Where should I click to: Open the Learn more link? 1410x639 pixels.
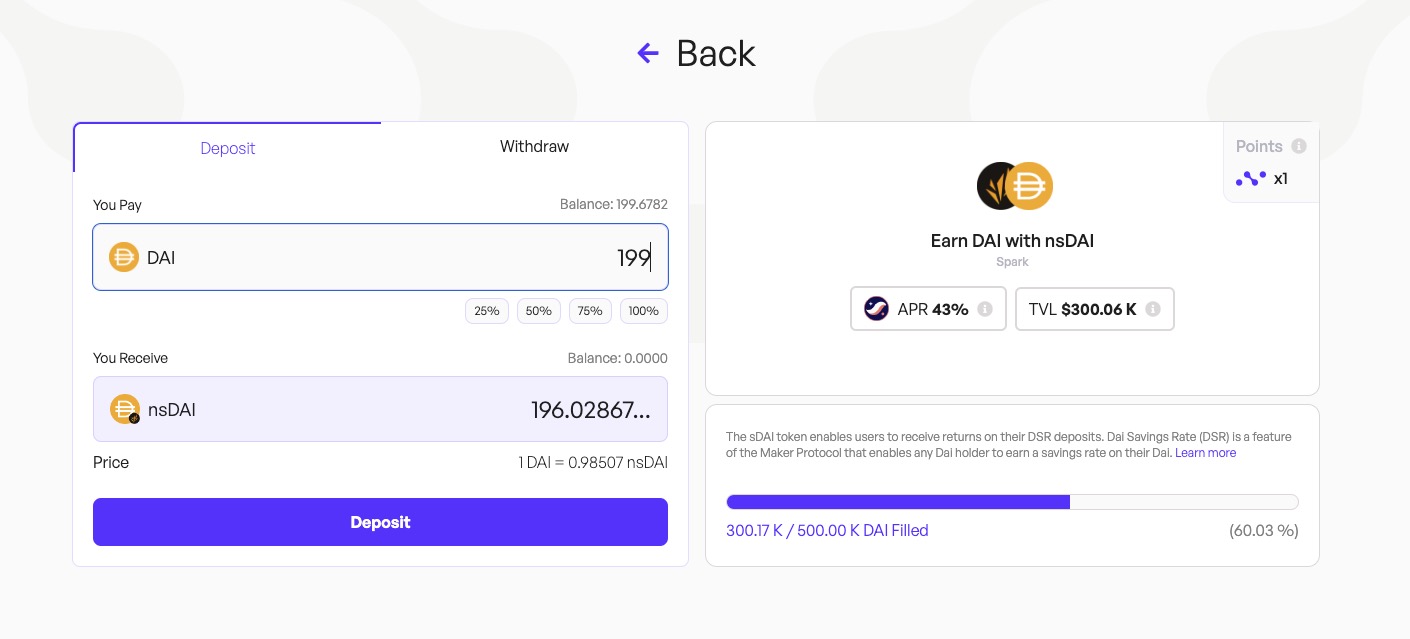(1205, 453)
